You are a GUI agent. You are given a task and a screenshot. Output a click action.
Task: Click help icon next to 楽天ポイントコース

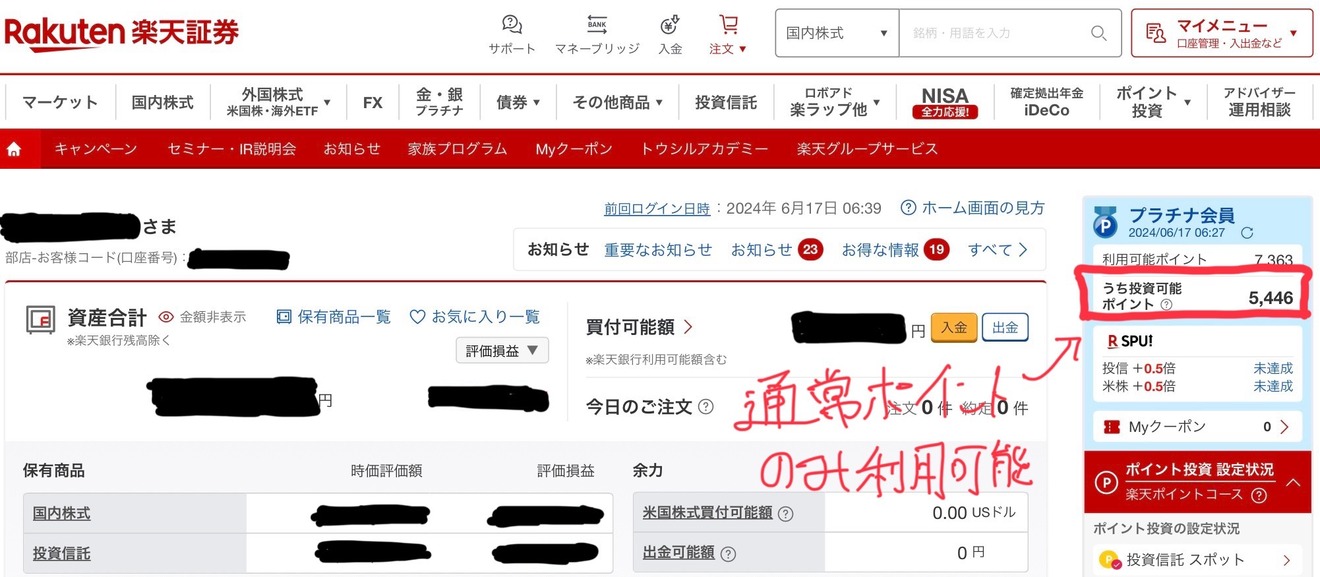click(1258, 495)
